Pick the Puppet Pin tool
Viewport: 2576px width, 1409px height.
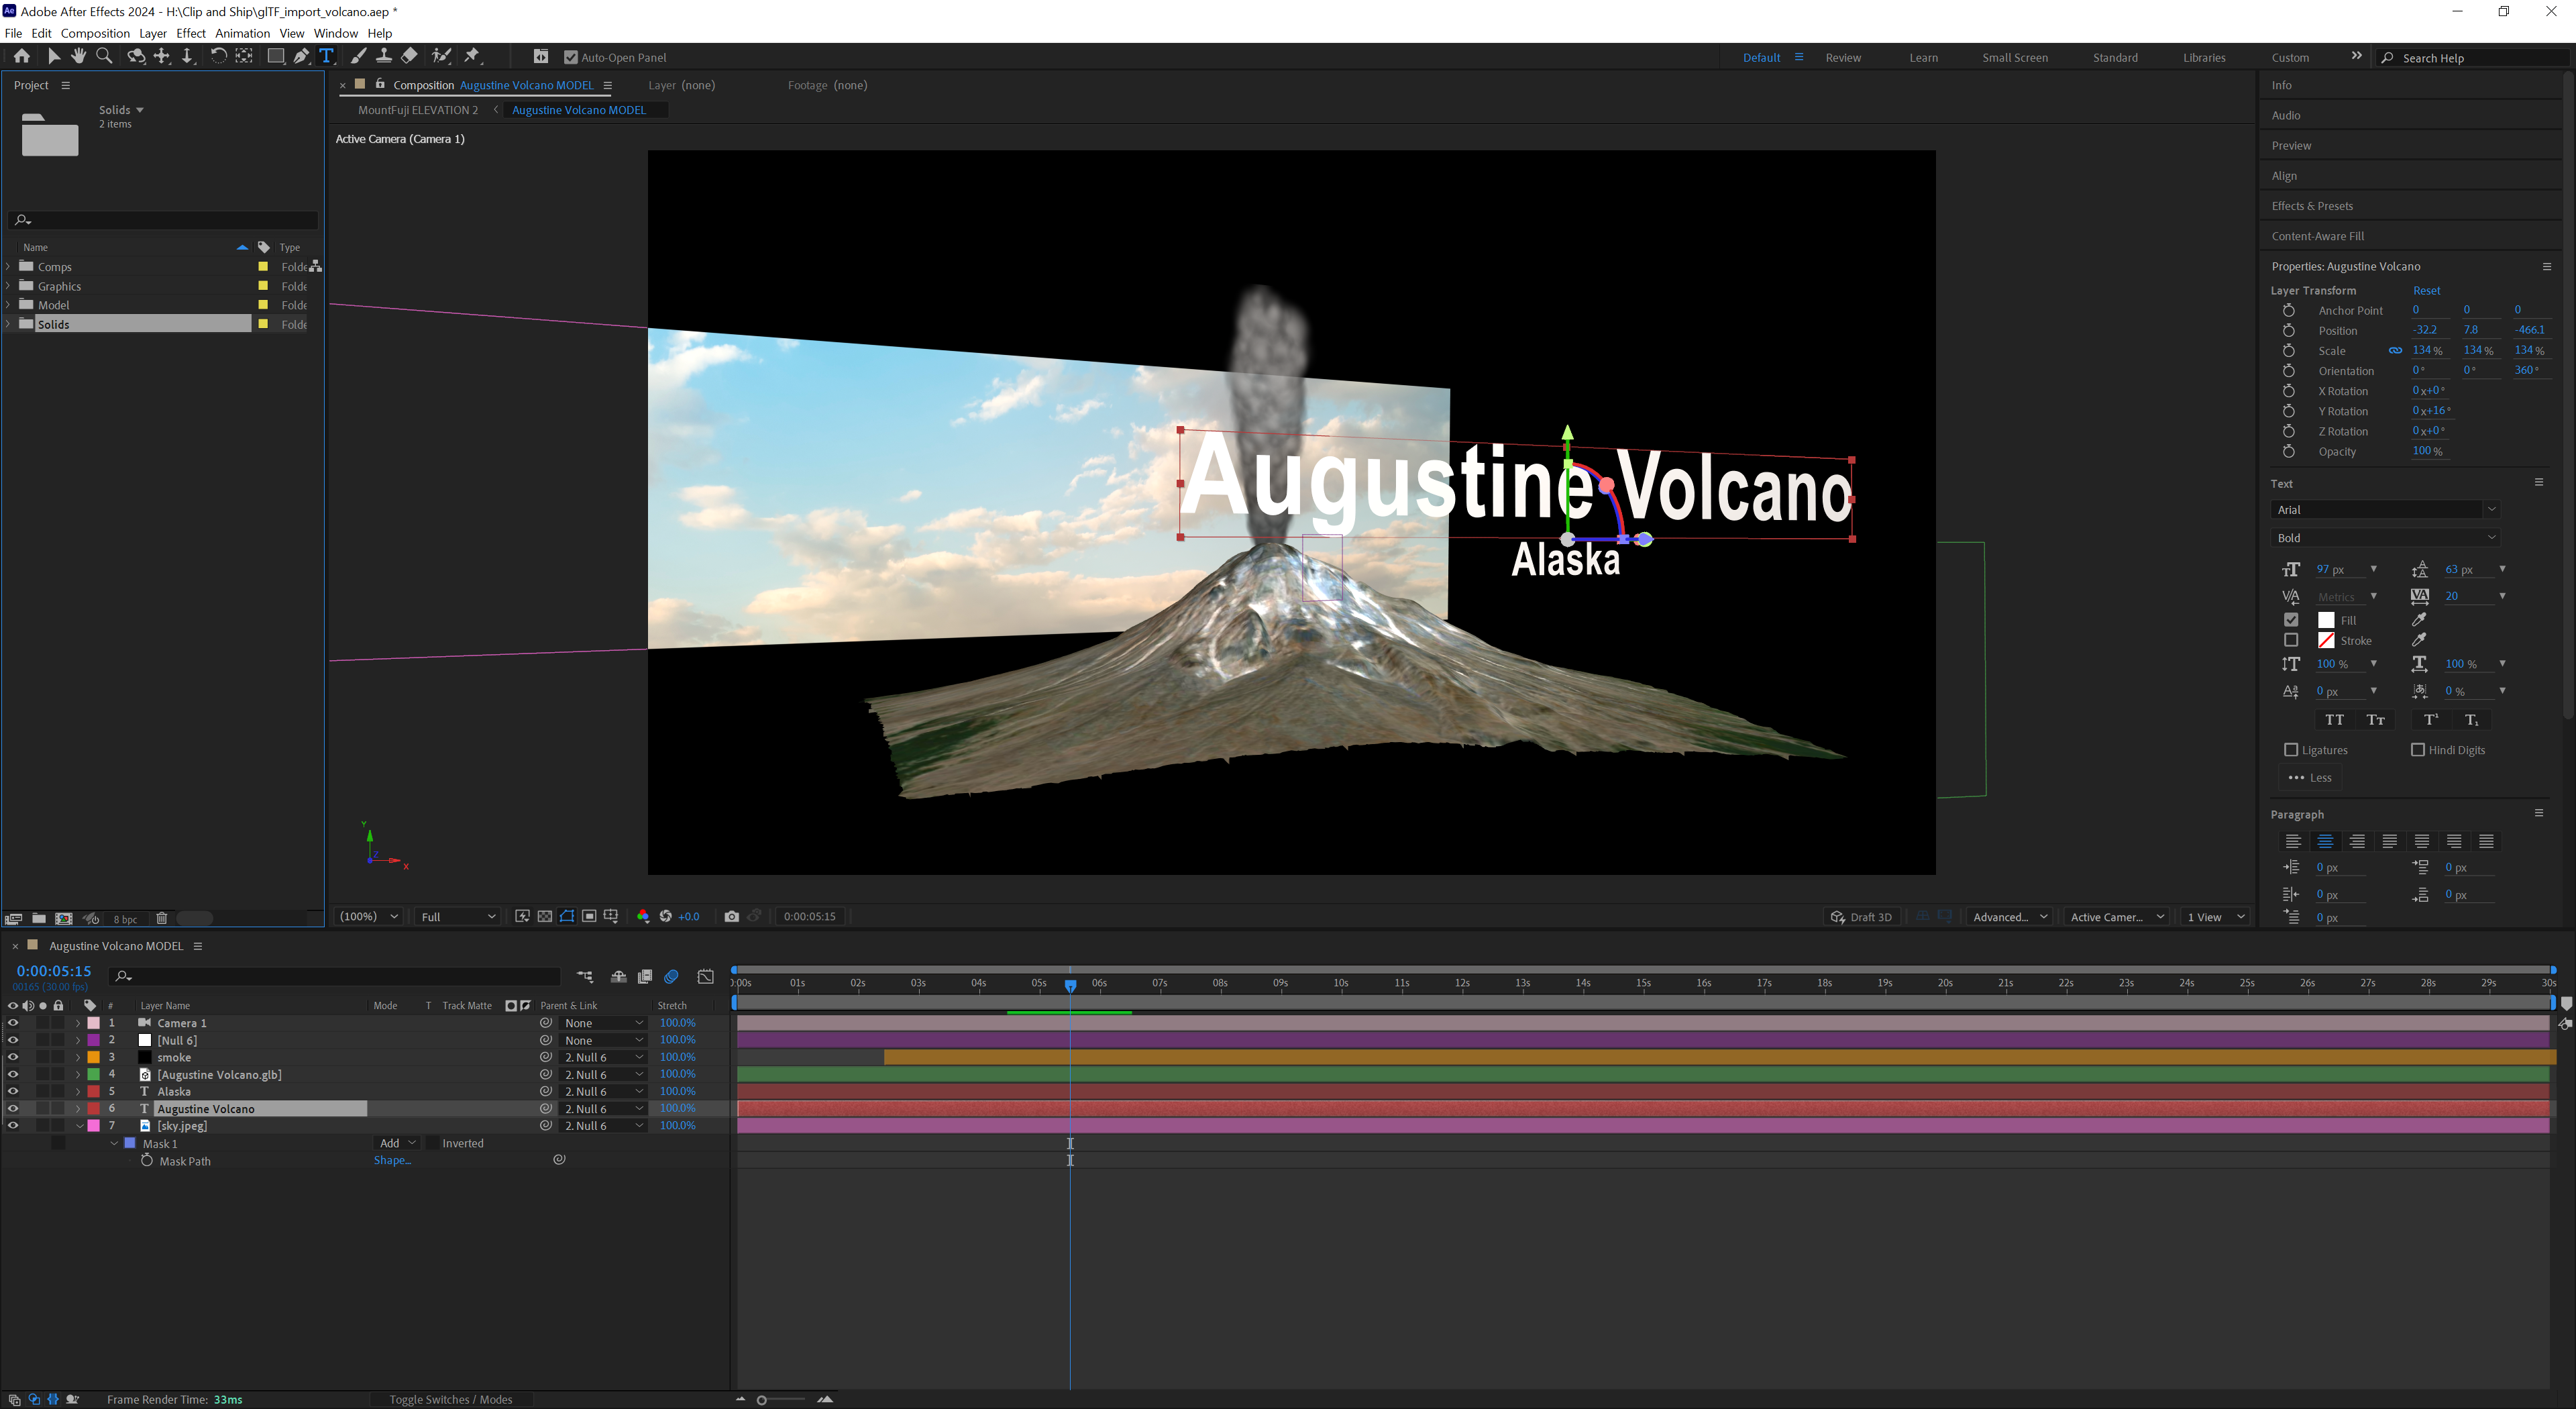[471, 56]
